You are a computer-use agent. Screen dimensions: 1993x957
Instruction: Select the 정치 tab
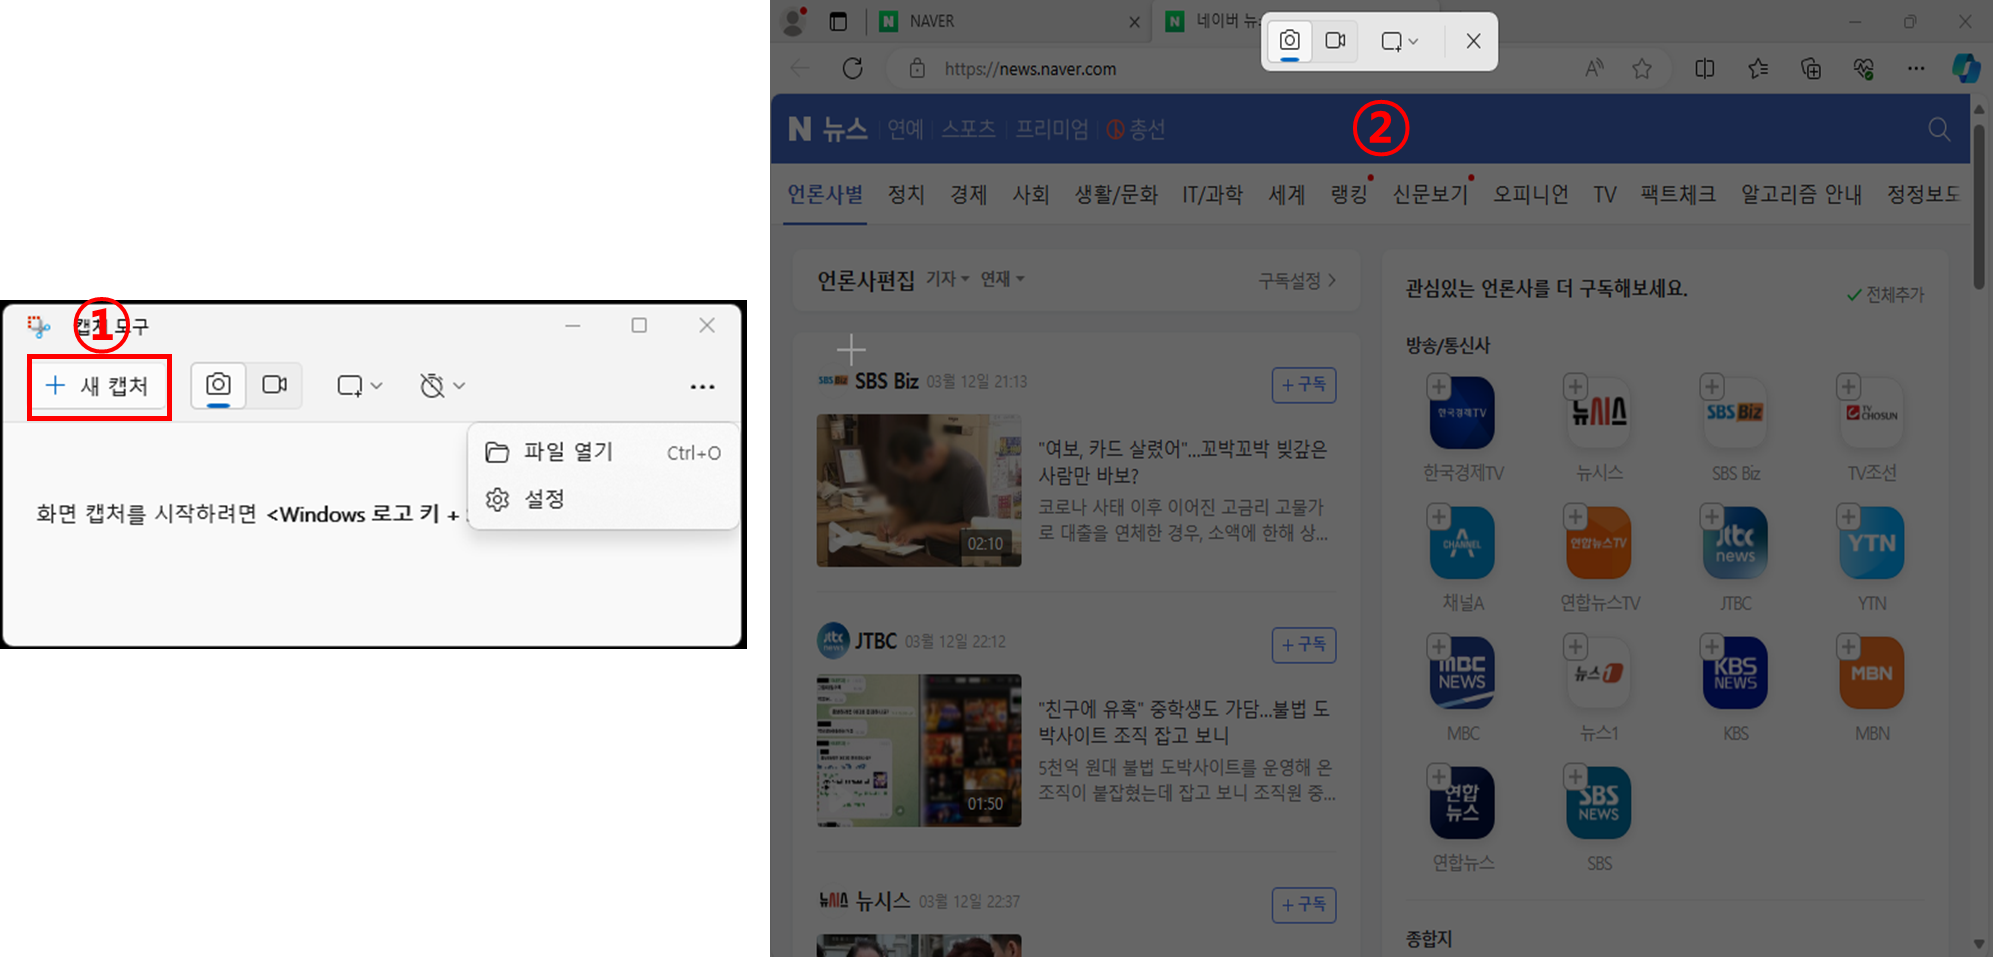(906, 194)
